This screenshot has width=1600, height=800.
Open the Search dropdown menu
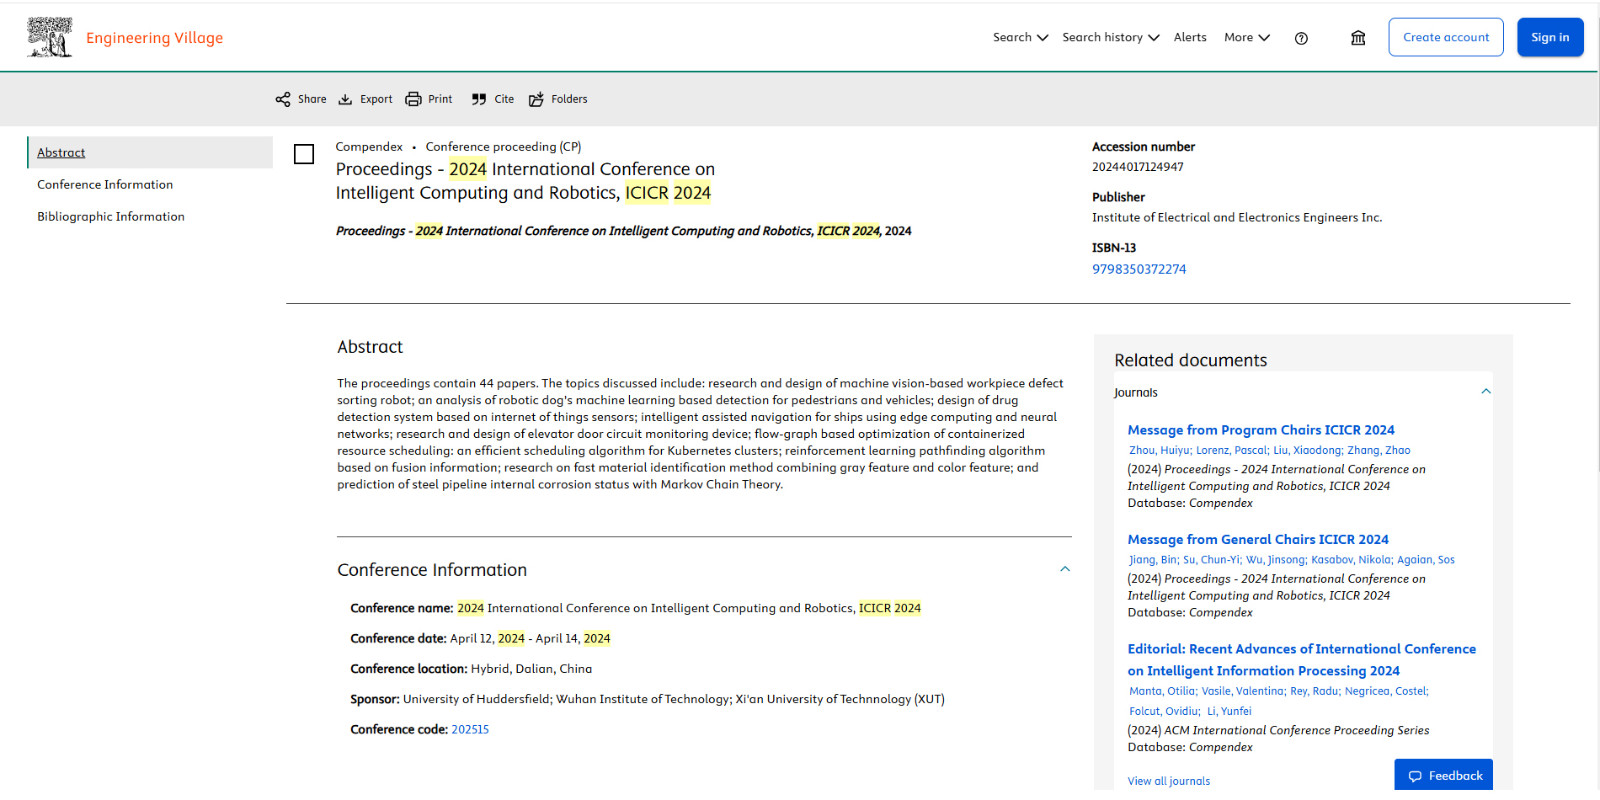click(x=1020, y=37)
